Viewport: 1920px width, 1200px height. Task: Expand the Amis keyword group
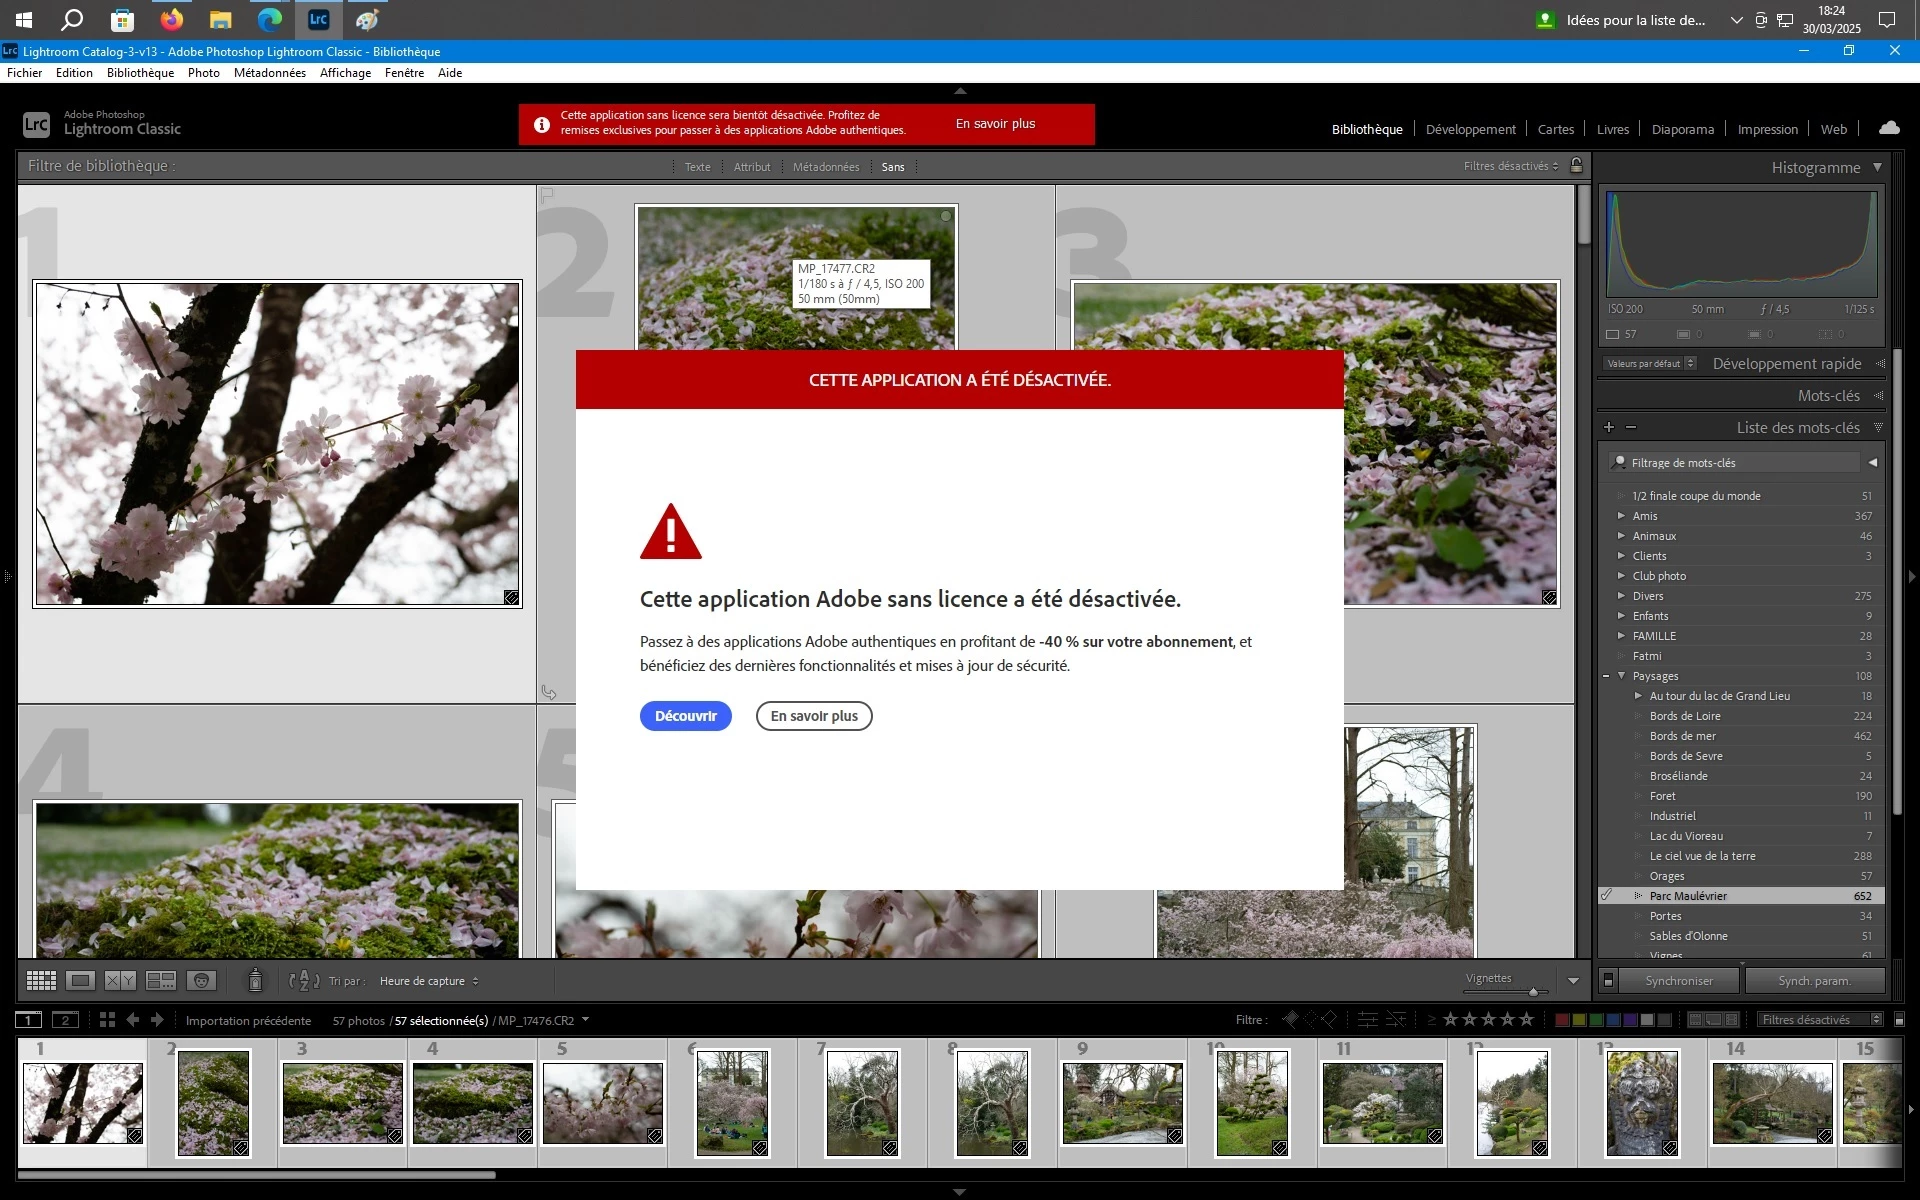[x=1621, y=516]
